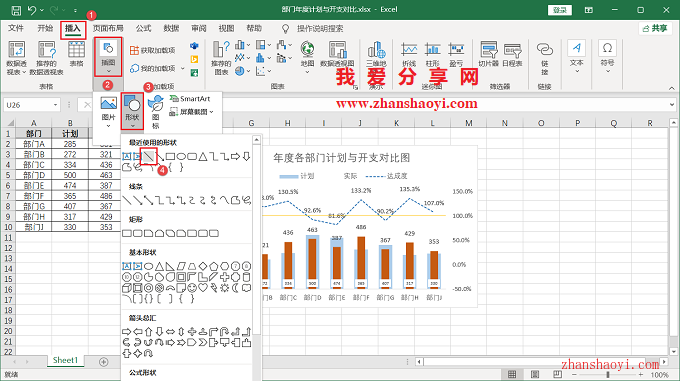Image resolution: width=680 pixels, height=381 pixels.
Task: Insert a 日程表 timeline
Action: click(512, 54)
